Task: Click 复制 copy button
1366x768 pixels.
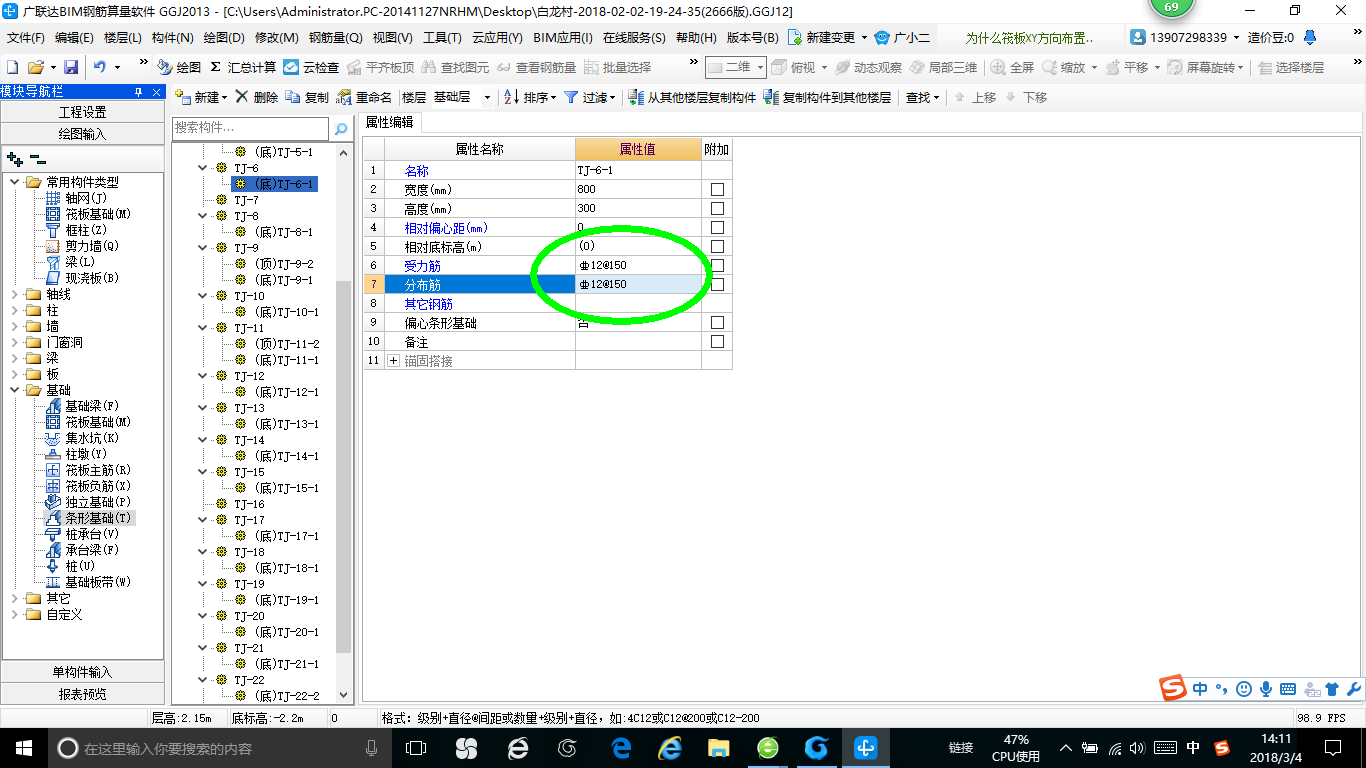Action: (307, 97)
